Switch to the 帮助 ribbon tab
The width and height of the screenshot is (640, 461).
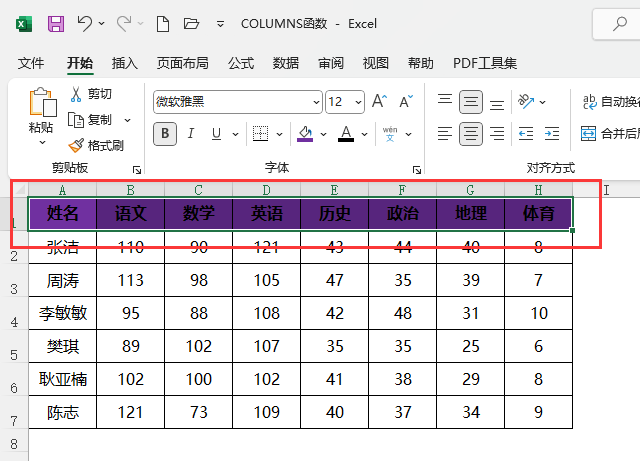420,63
